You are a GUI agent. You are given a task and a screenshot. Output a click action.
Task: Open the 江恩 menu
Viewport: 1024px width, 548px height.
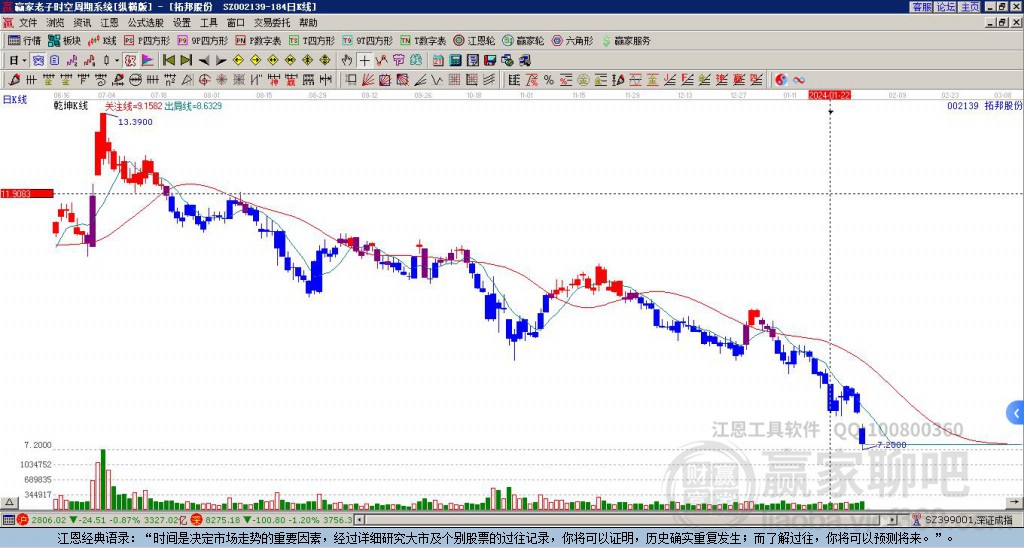(109, 23)
